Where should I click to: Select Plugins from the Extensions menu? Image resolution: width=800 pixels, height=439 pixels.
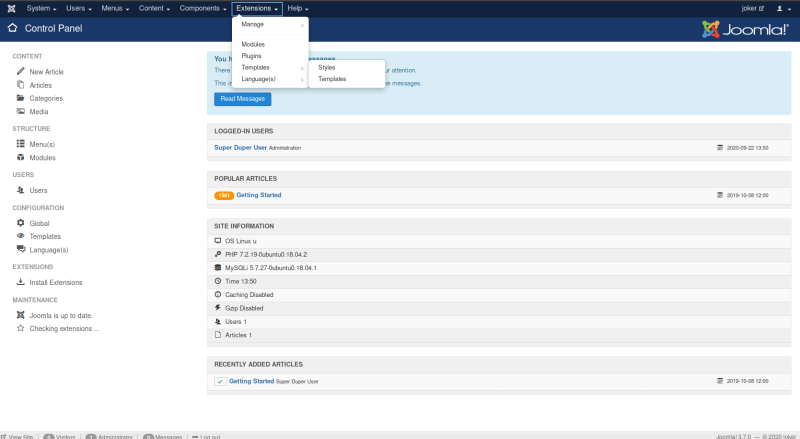pos(251,56)
